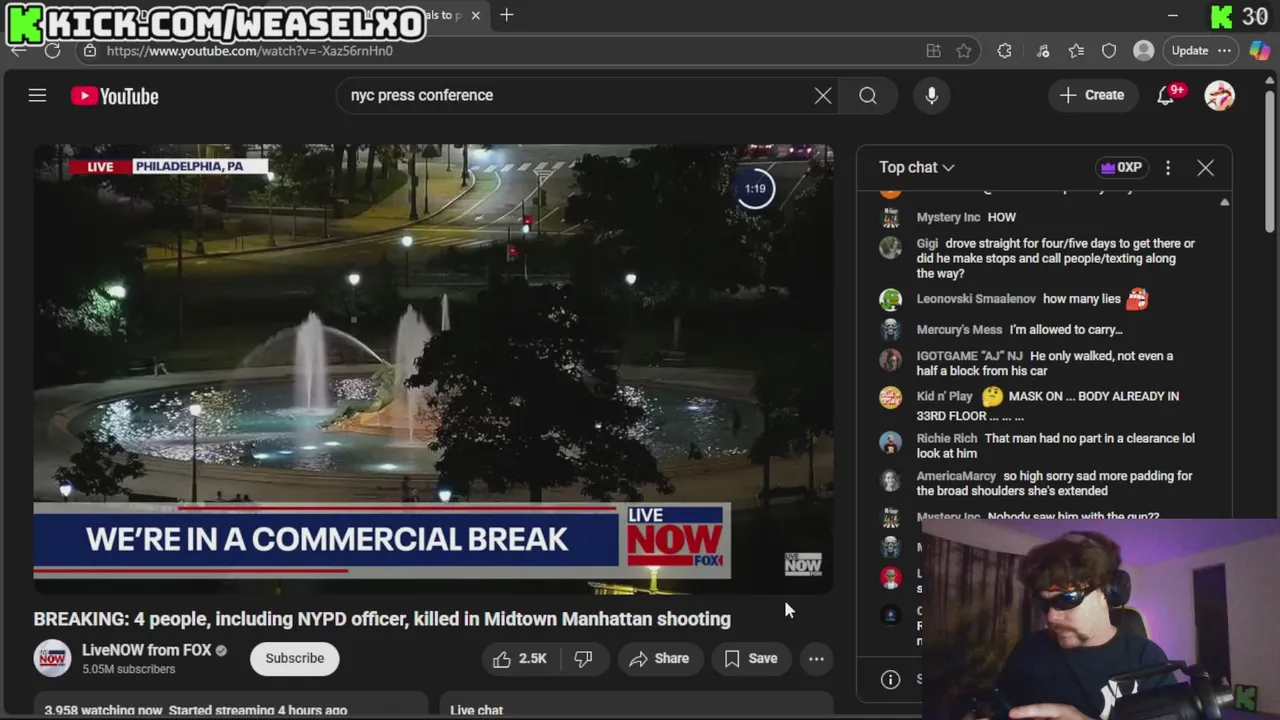Image resolution: width=1280 pixels, height=720 pixels.
Task: Click IGOTGAME AJ NJ chat message
Action: click(1045, 363)
